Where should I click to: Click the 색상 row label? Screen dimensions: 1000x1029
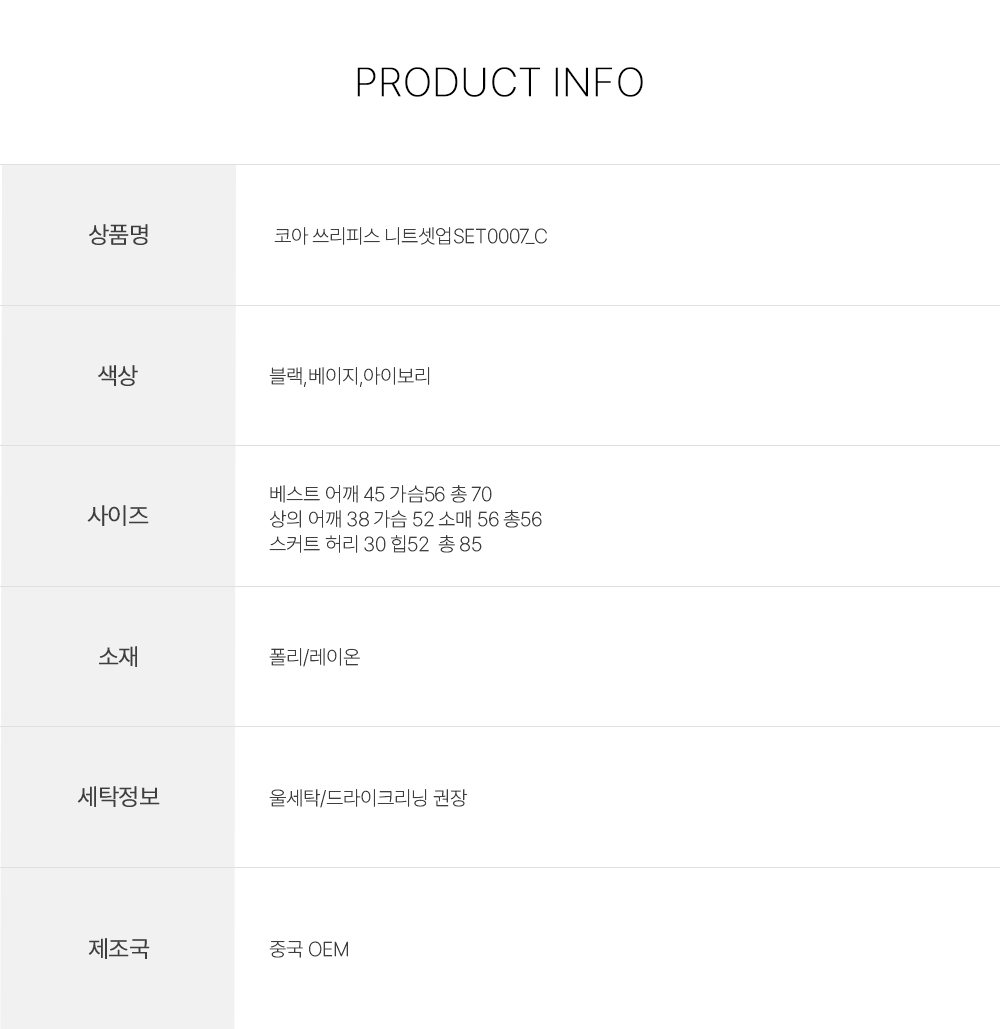click(118, 376)
